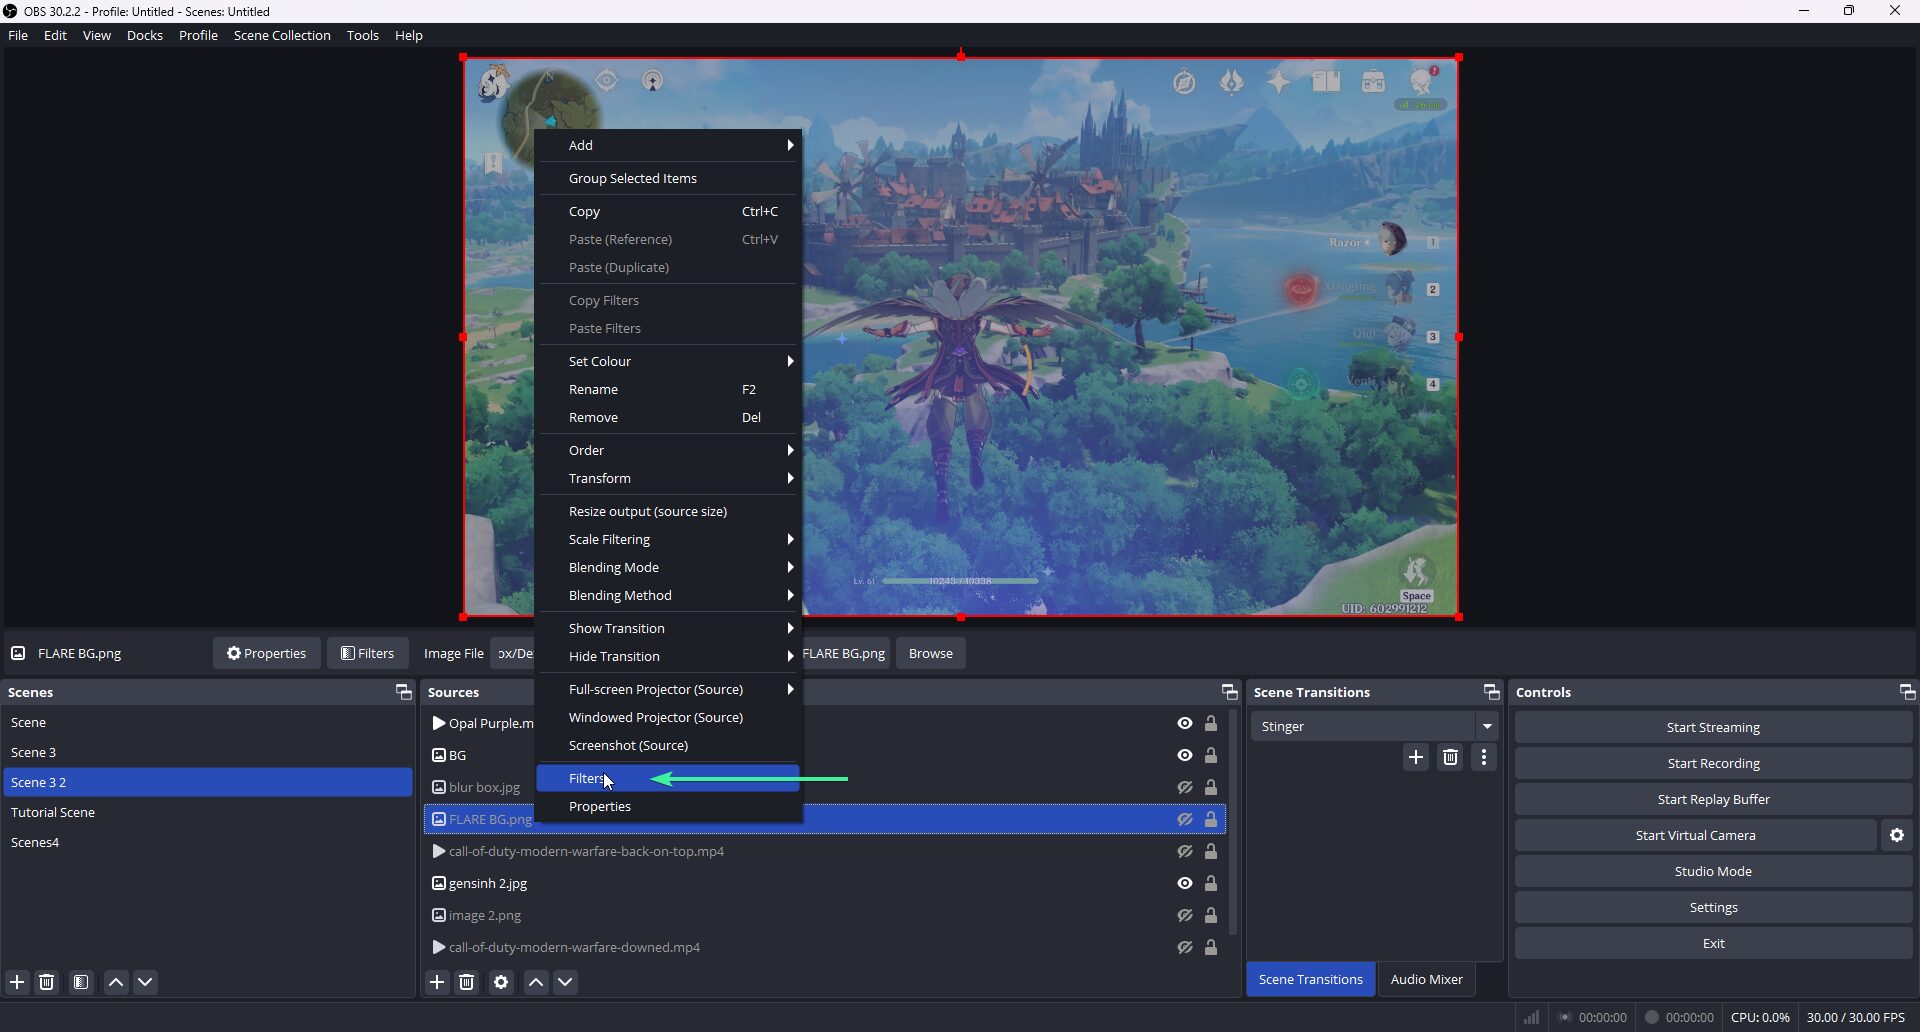The image size is (1920, 1032).
Task: Pop out the Scenes dock
Action: [x=403, y=692]
